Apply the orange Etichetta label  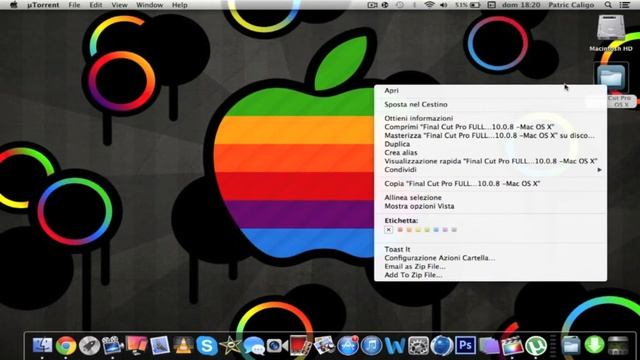coord(409,230)
